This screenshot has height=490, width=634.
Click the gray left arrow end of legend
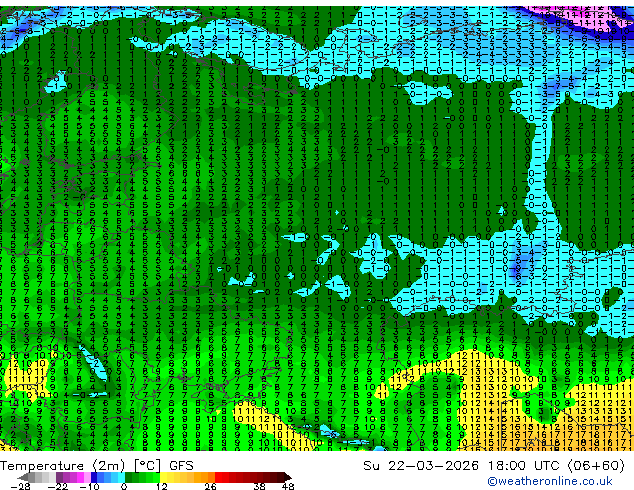pos(23,477)
